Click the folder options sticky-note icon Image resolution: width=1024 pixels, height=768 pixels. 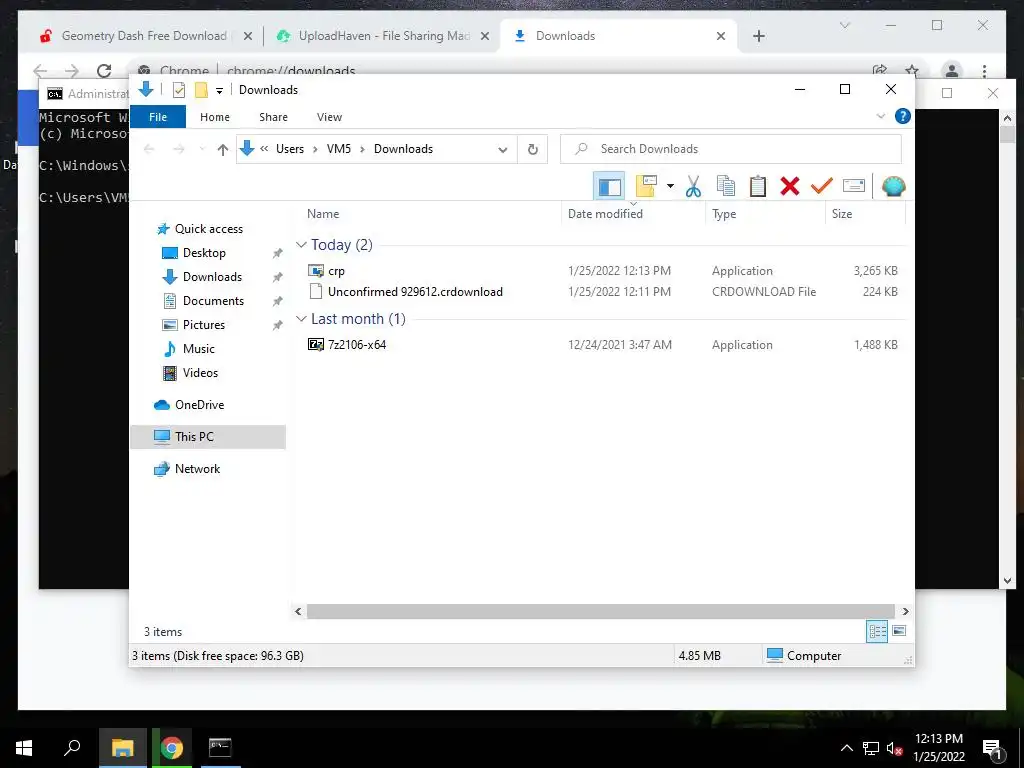(x=646, y=186)
